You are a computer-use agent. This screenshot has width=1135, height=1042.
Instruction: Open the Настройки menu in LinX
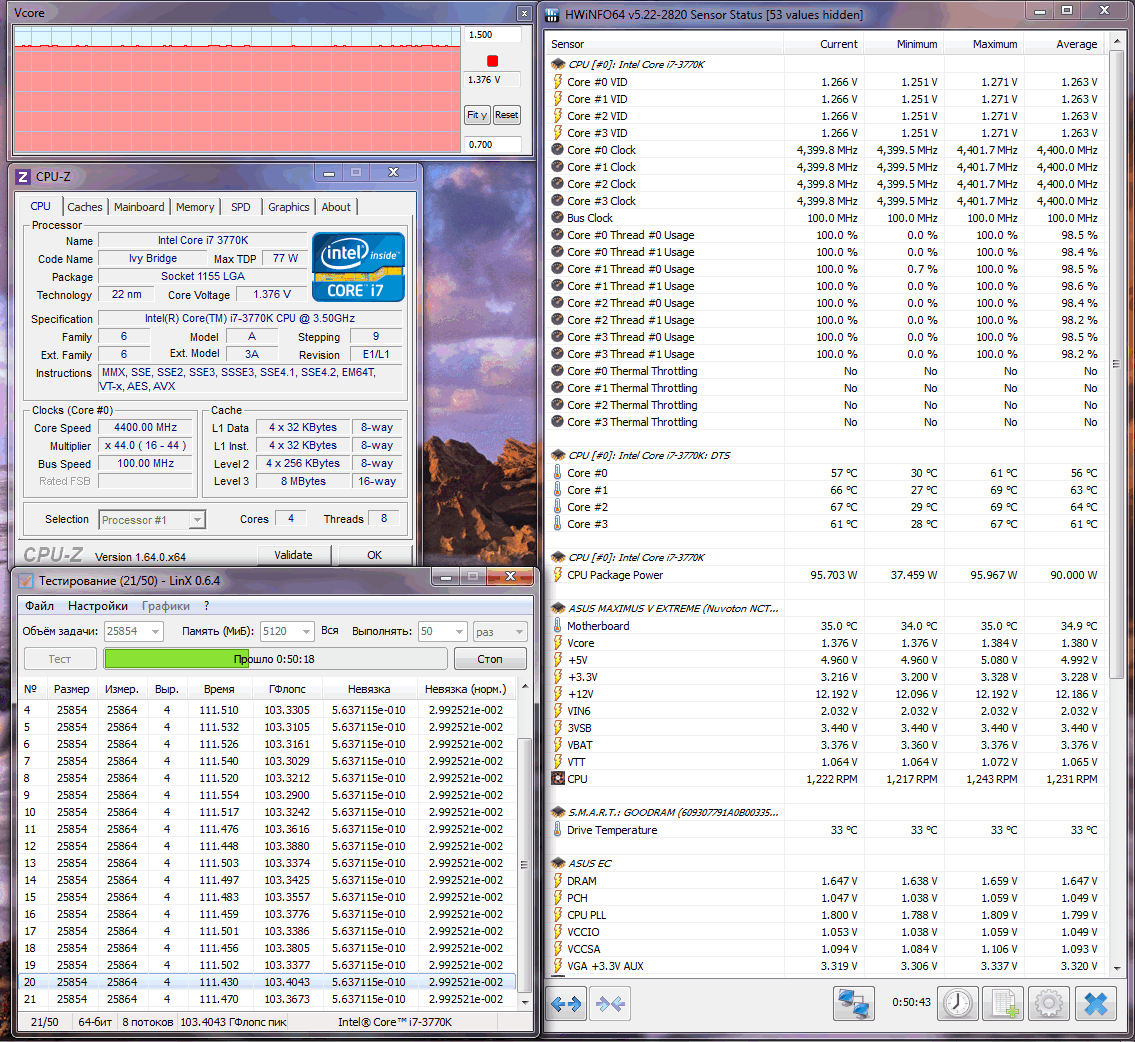98,606
